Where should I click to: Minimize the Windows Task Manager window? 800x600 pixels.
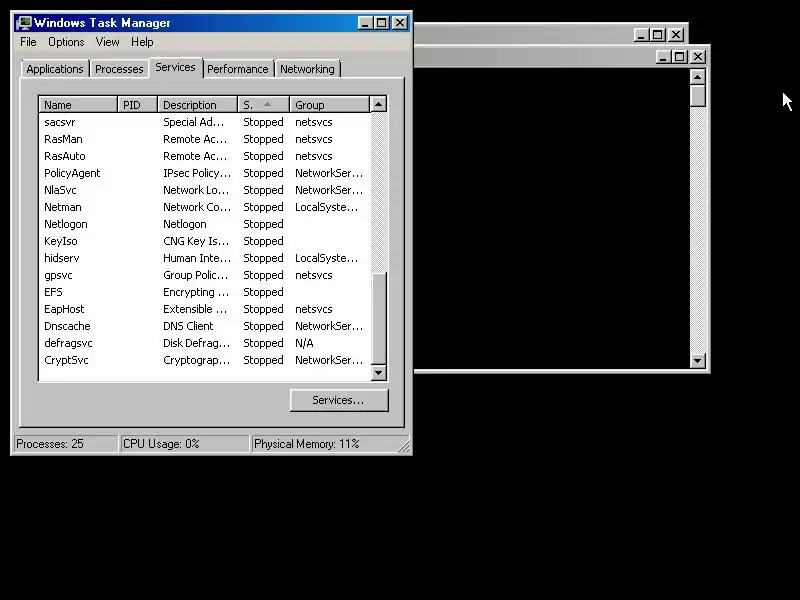[x=365, y=23]
